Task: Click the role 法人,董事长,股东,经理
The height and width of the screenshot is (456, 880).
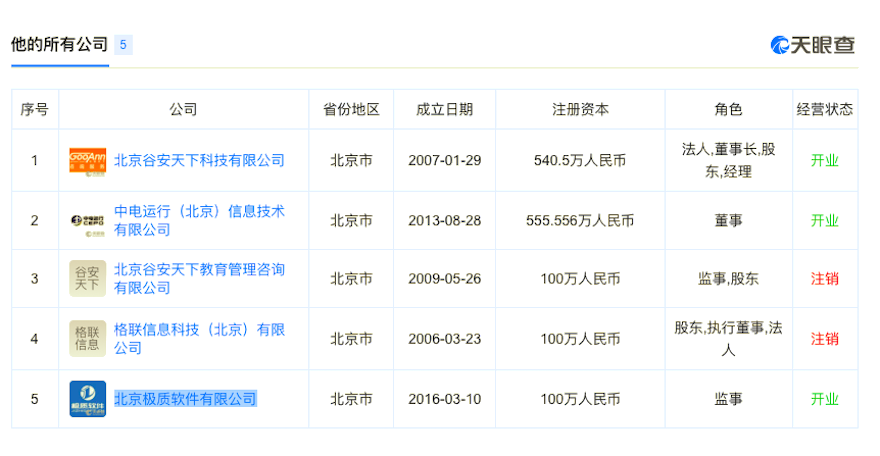Action: 728,160
